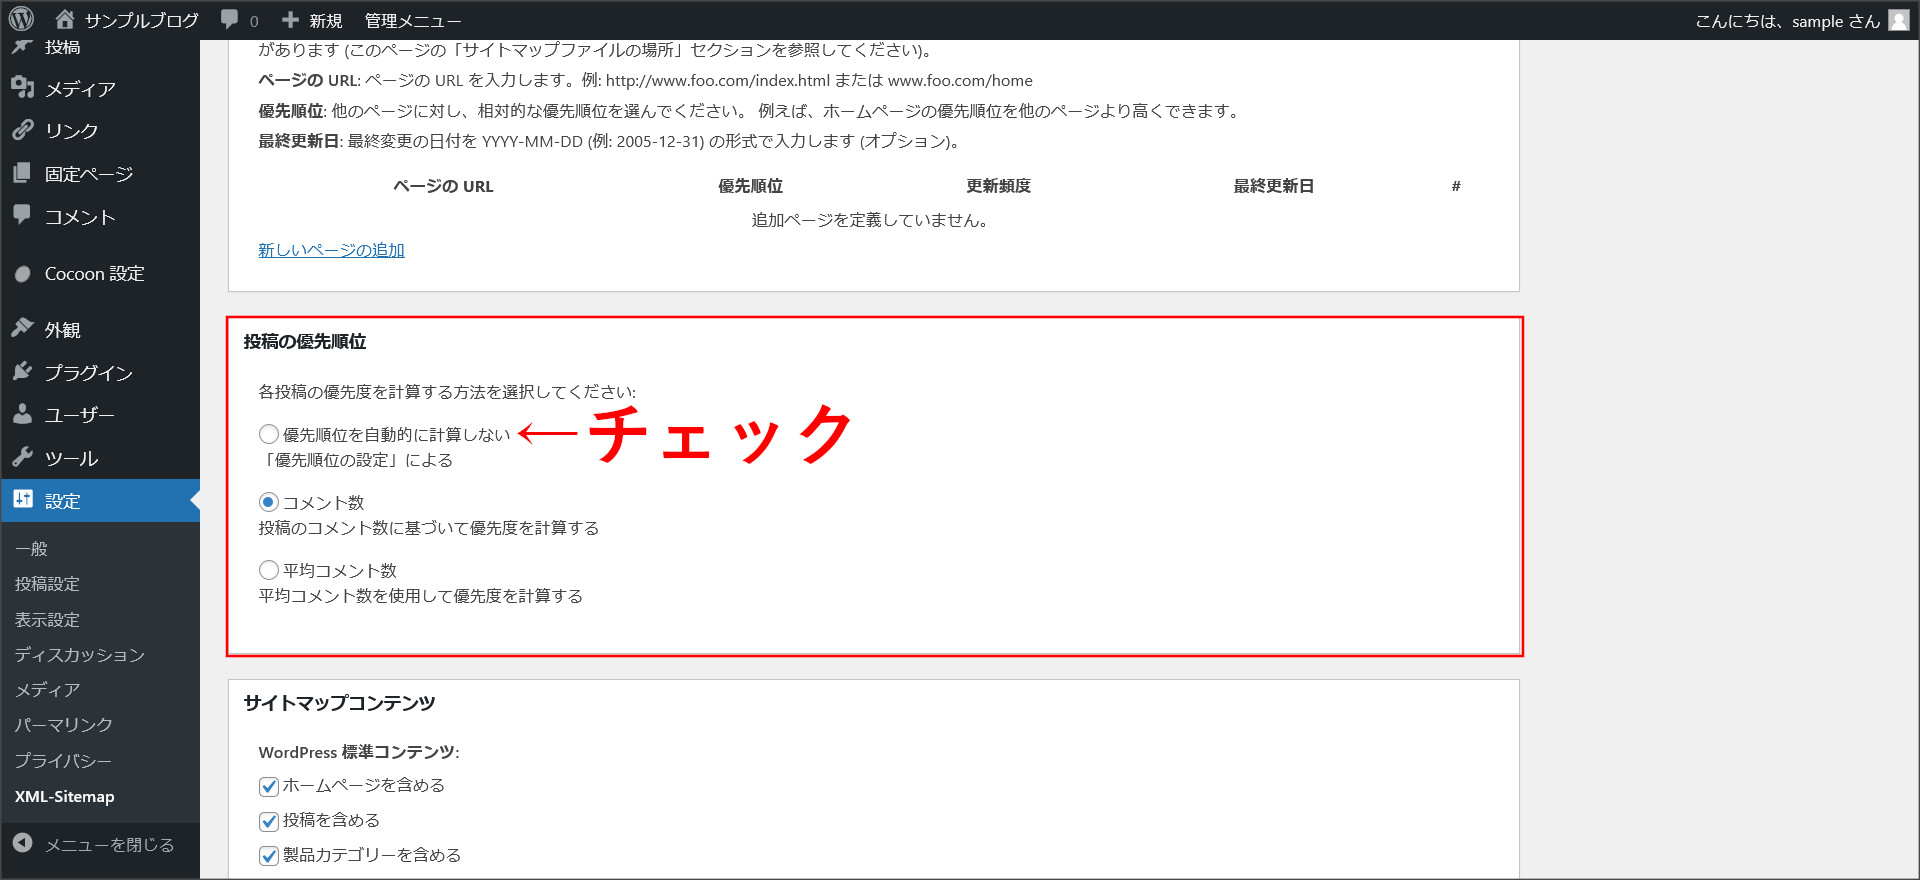Open the メディア menu label in sidebar

pos(80,89)
